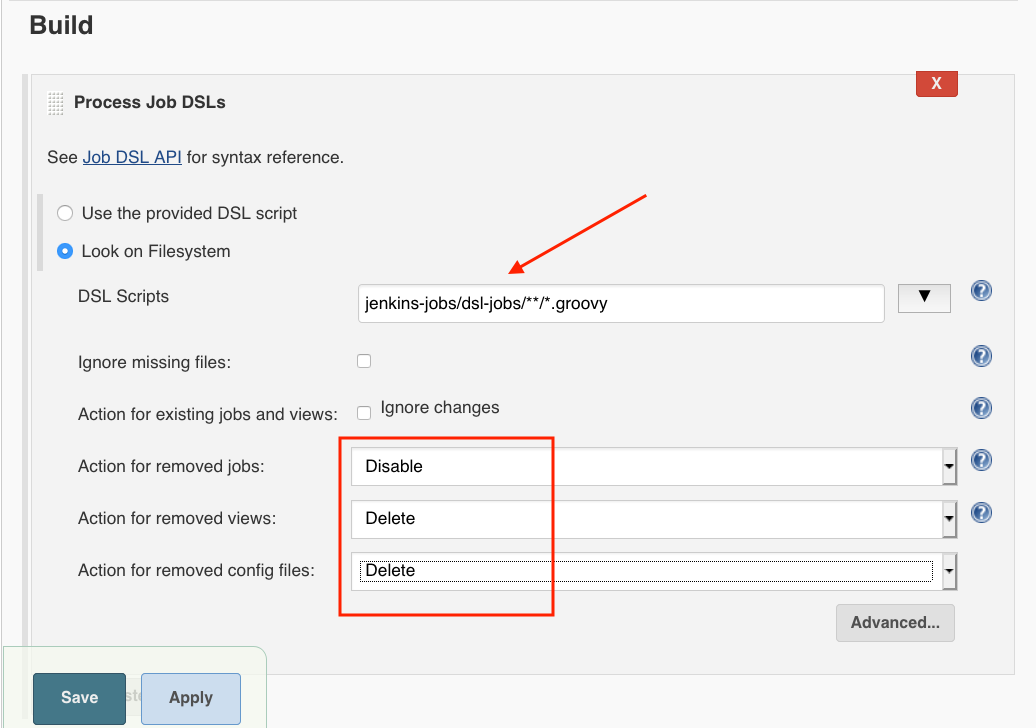
Task: Delete the Process Job DSLs build step
Action: click(936, 83)
